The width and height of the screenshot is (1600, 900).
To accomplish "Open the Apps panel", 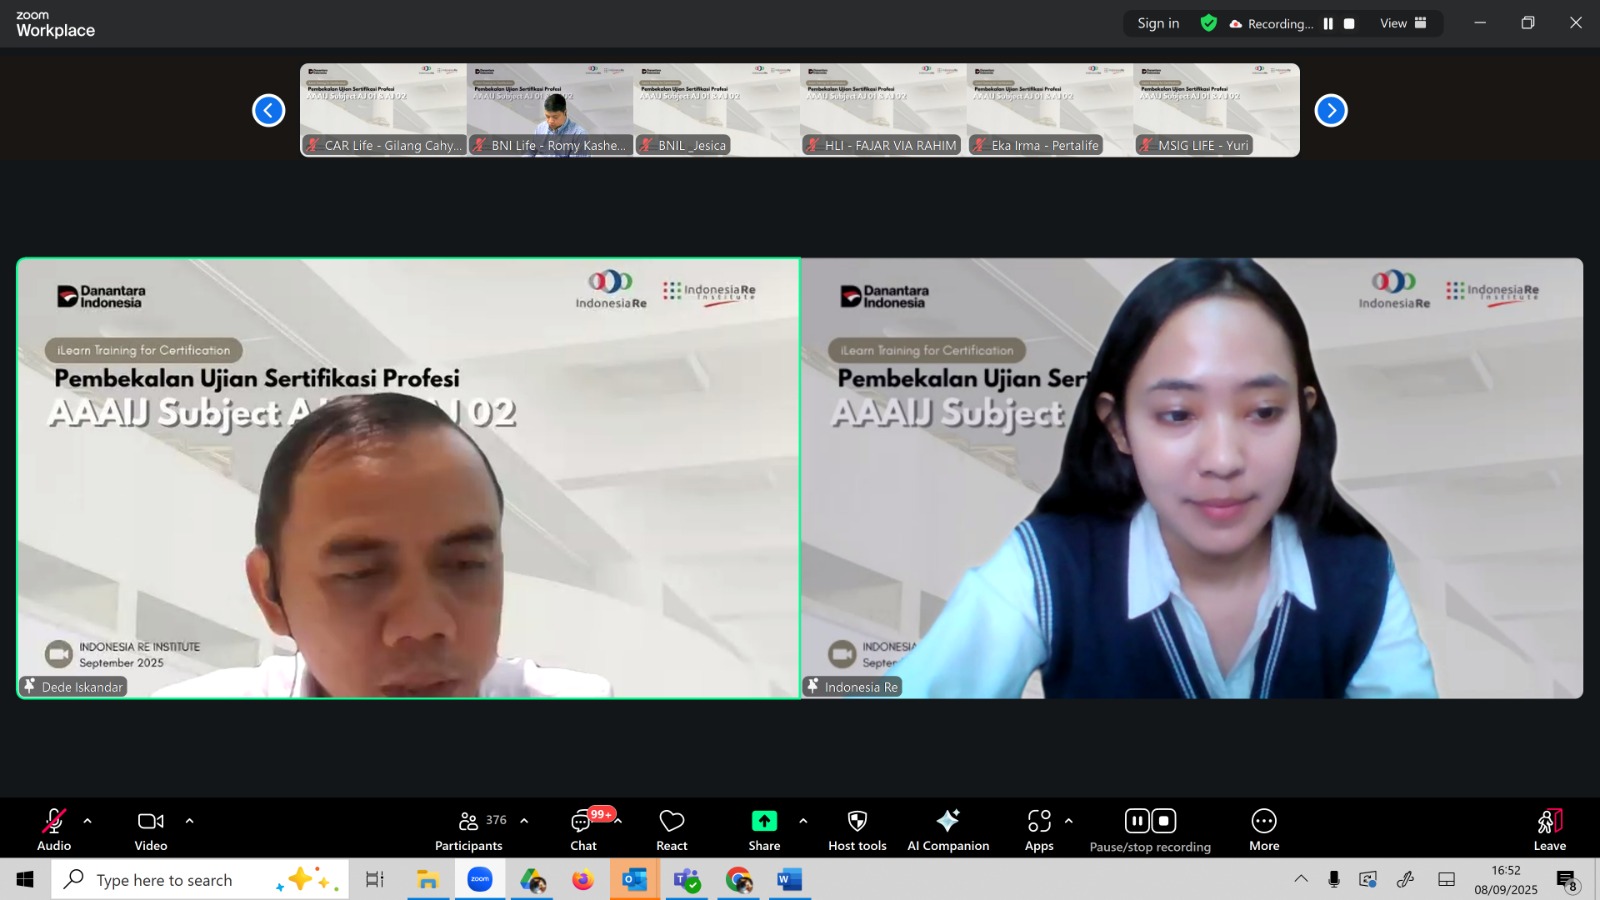I will (x=1039, y=830).
